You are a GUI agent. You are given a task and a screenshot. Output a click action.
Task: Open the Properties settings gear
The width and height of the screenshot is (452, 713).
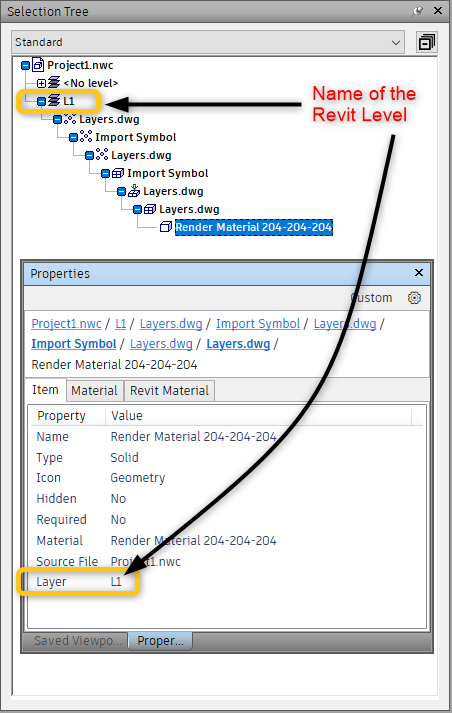pos(414,298)
